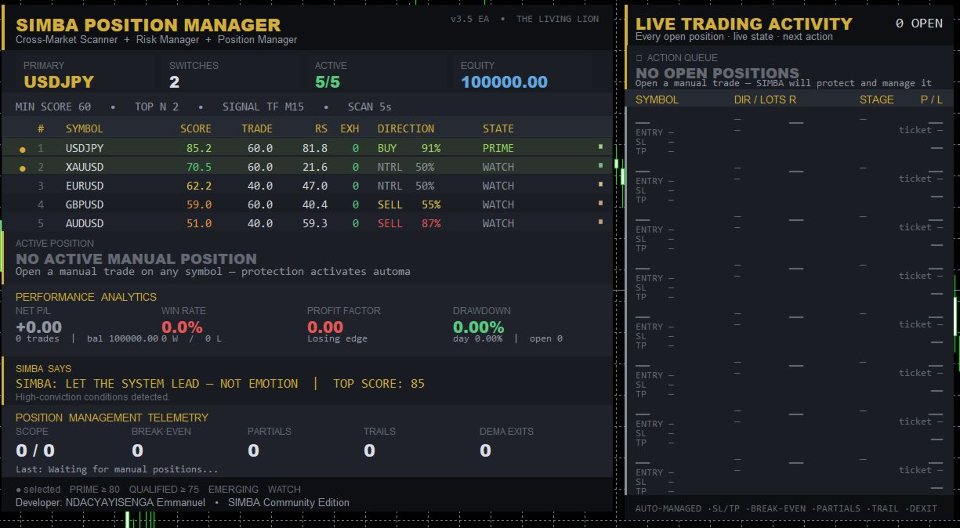960x528 pixels.
Task: Click the status square on GBPUSD row
Action: 601,203
